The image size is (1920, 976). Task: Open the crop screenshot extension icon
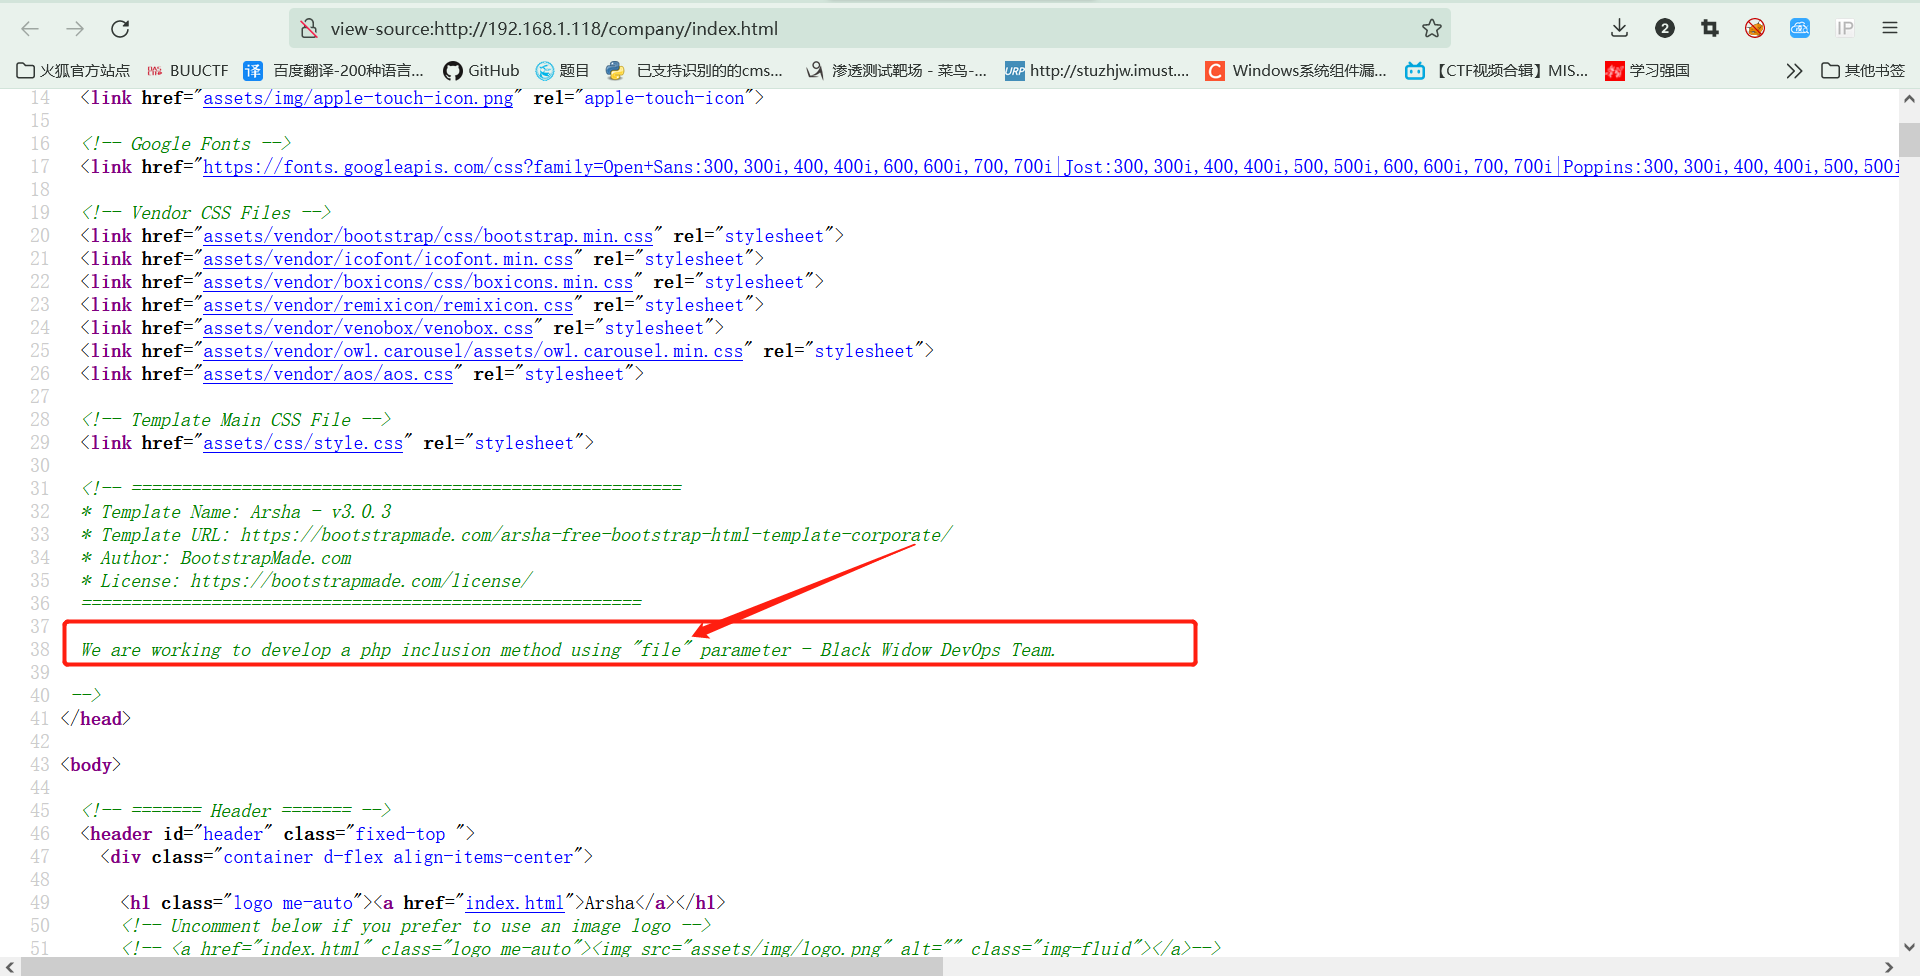pos(1710,29)
